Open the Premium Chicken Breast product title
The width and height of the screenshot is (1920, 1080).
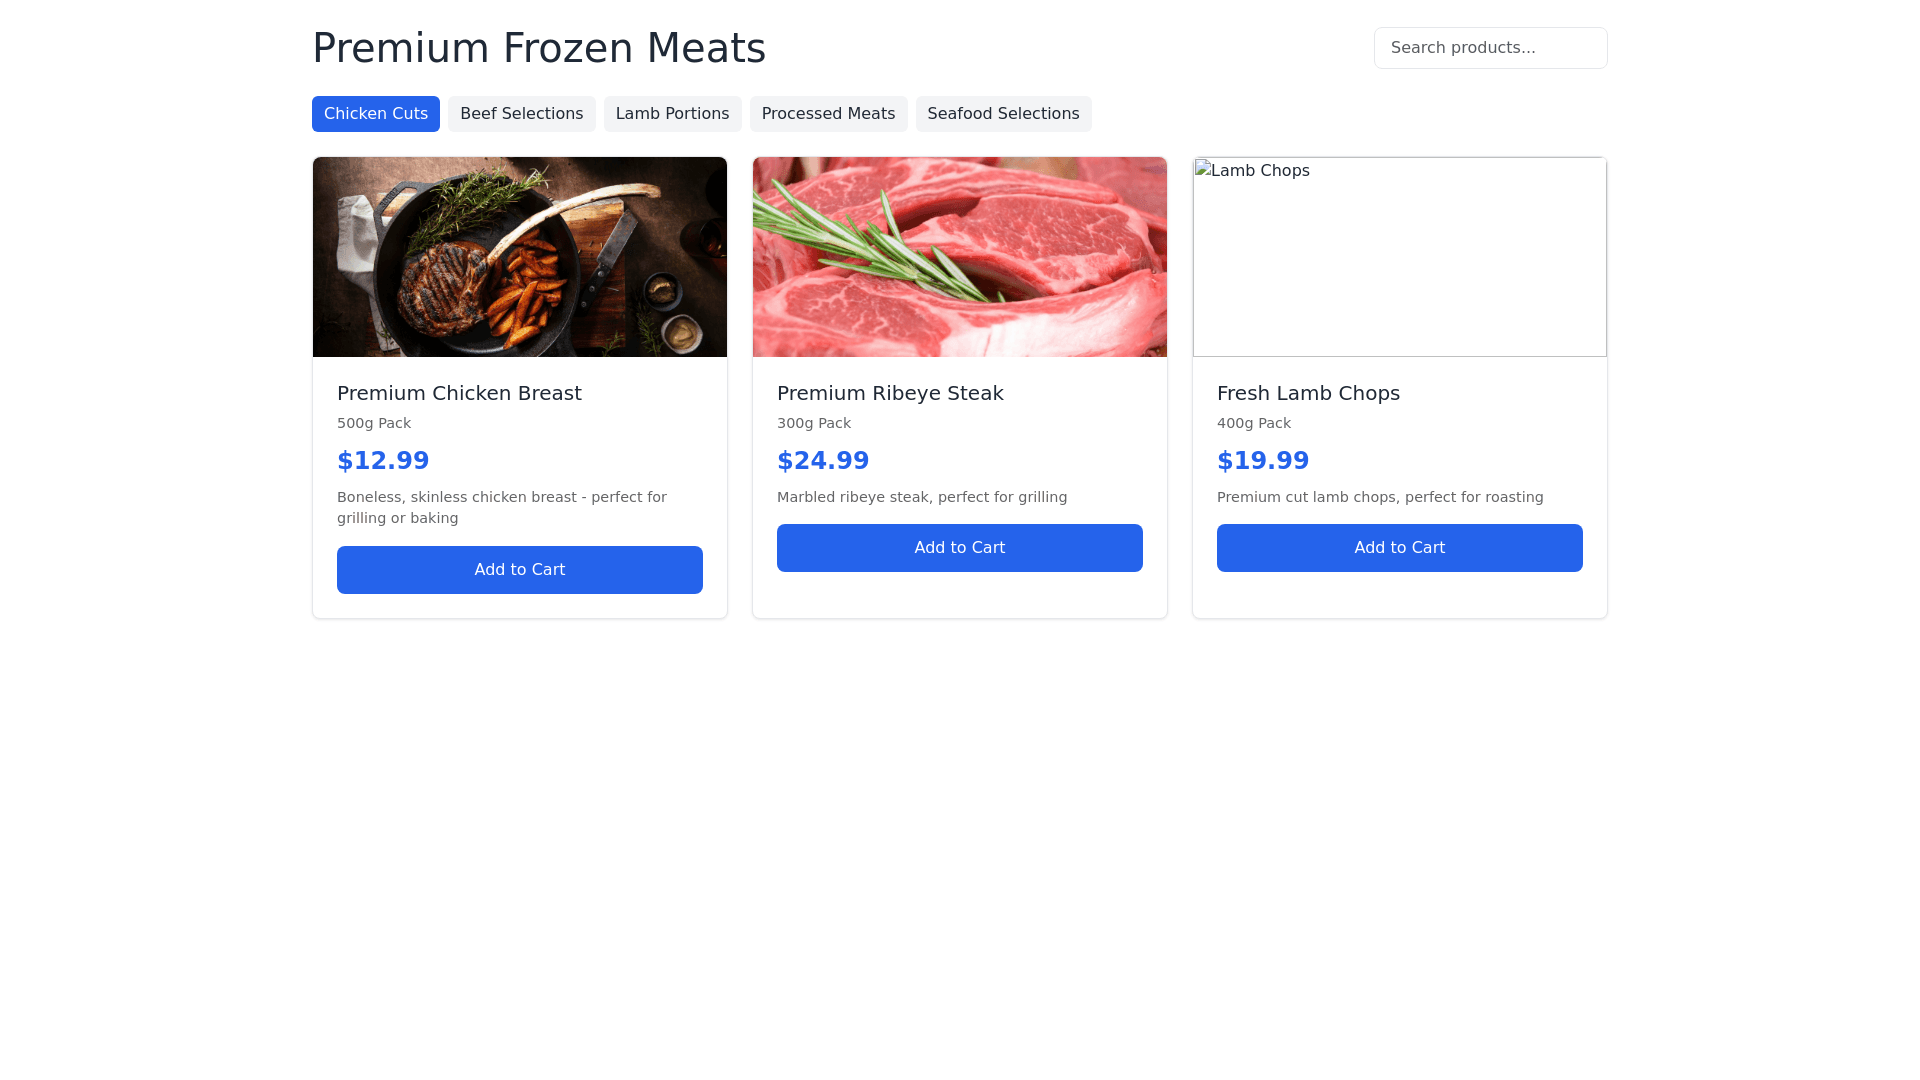[459, 393]
